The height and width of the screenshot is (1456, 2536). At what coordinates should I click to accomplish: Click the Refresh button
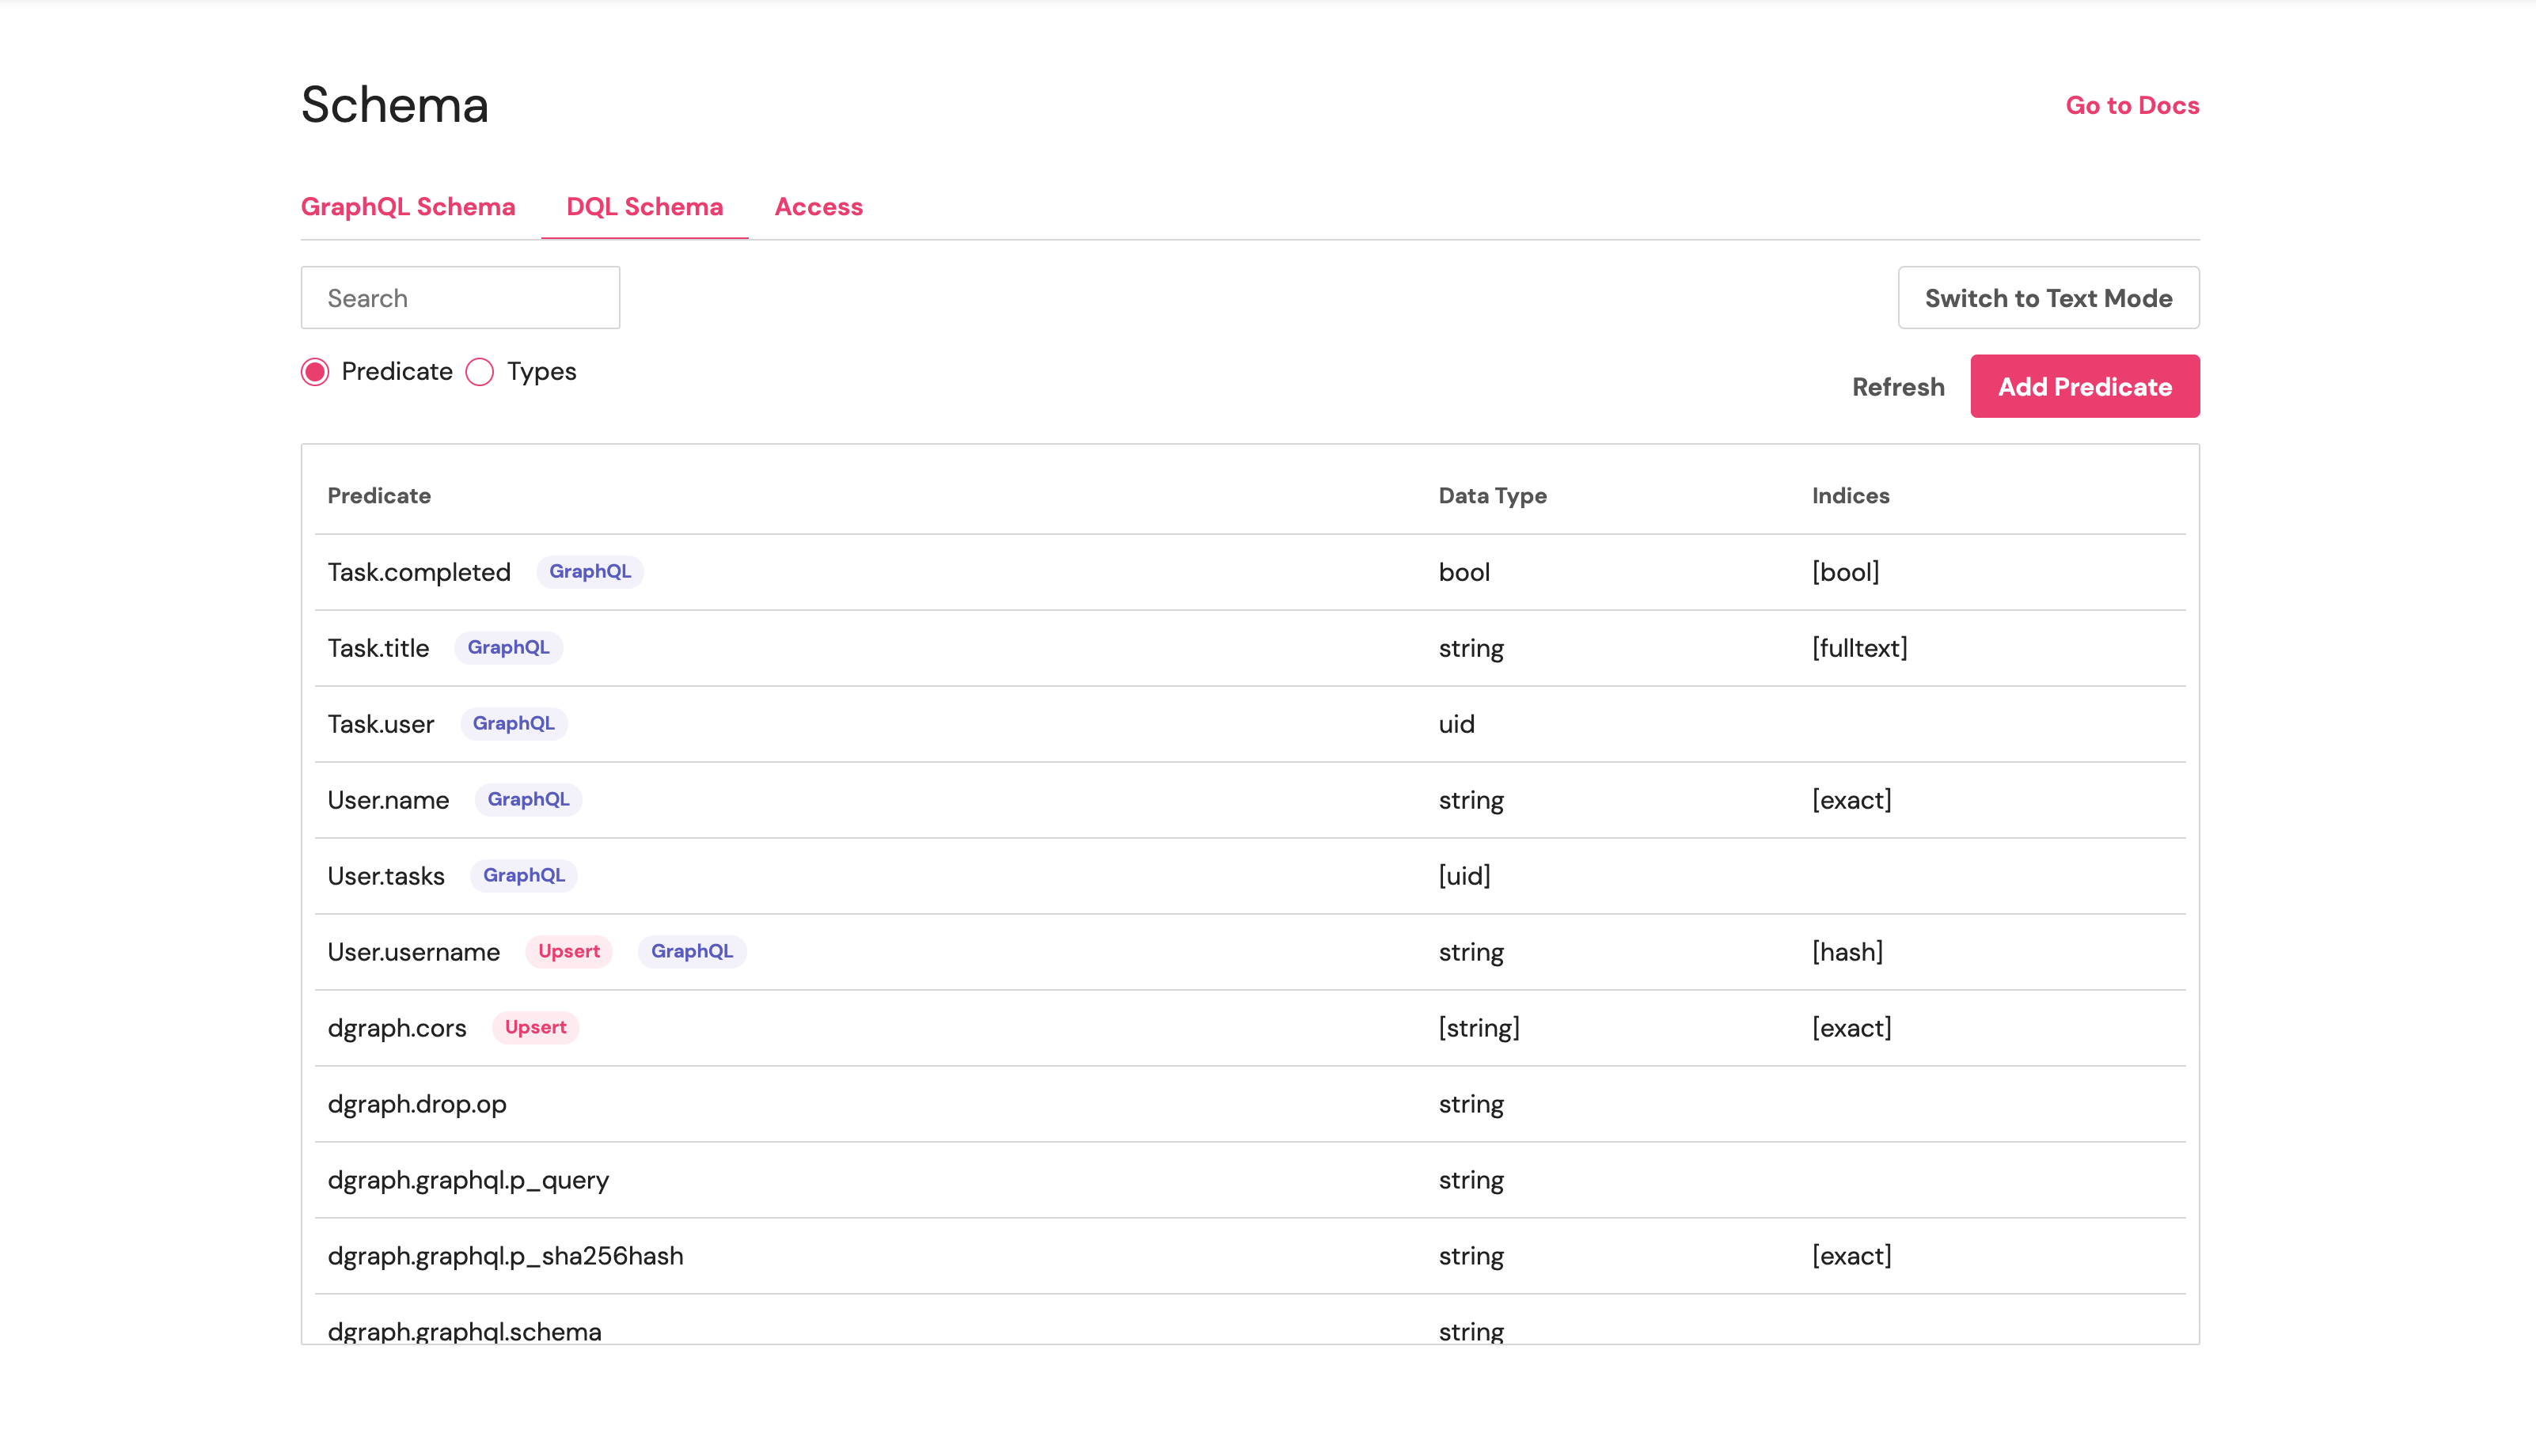[1898, 386]
